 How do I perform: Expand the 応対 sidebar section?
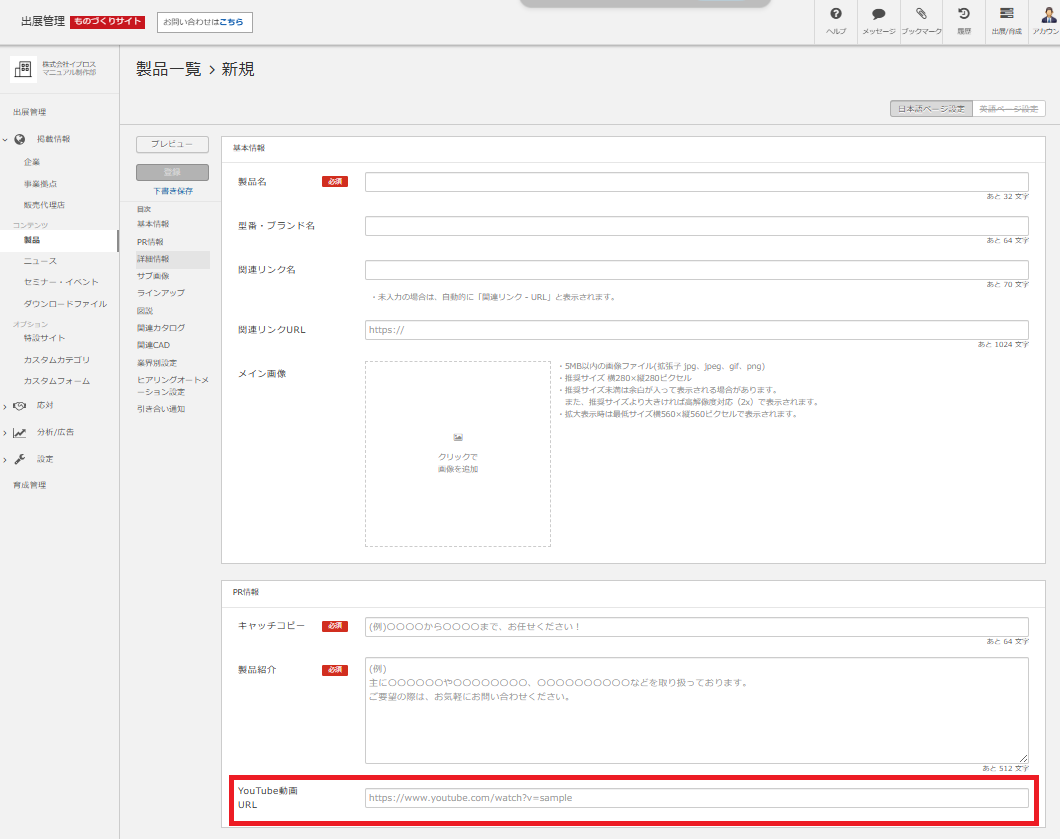pos(5,406)
